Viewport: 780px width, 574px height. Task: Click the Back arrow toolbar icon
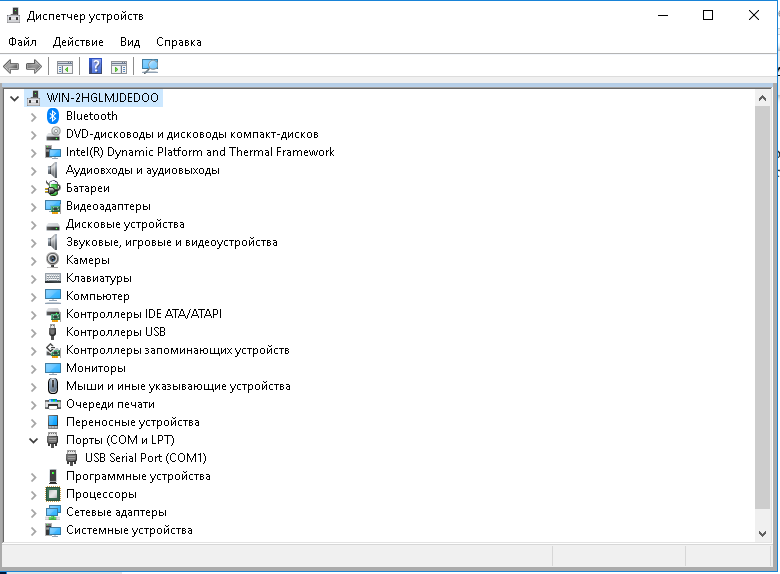[11, 67]
